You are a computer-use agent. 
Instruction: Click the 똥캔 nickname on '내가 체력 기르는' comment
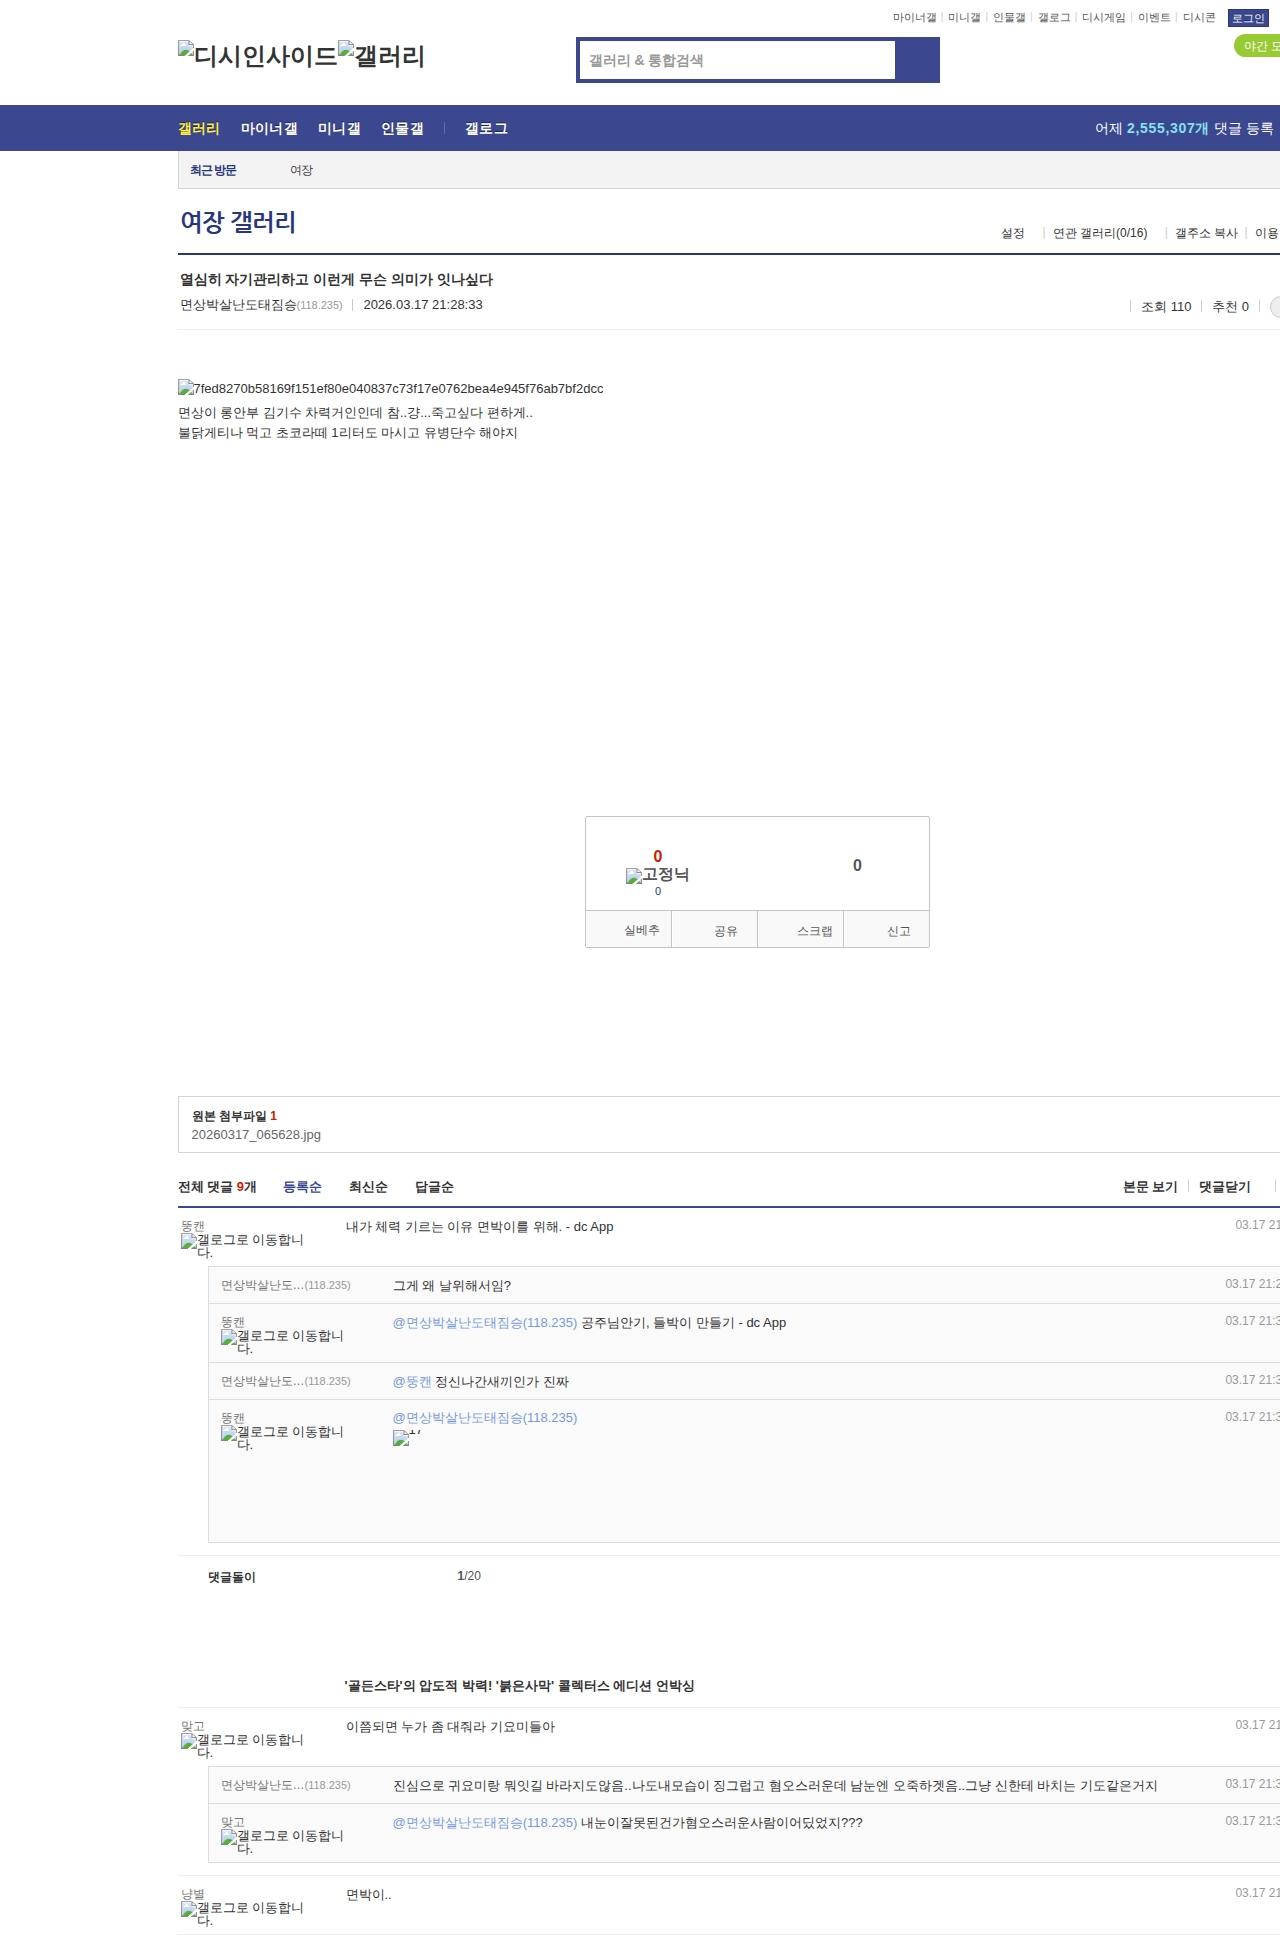click(x=193, y=1226)
